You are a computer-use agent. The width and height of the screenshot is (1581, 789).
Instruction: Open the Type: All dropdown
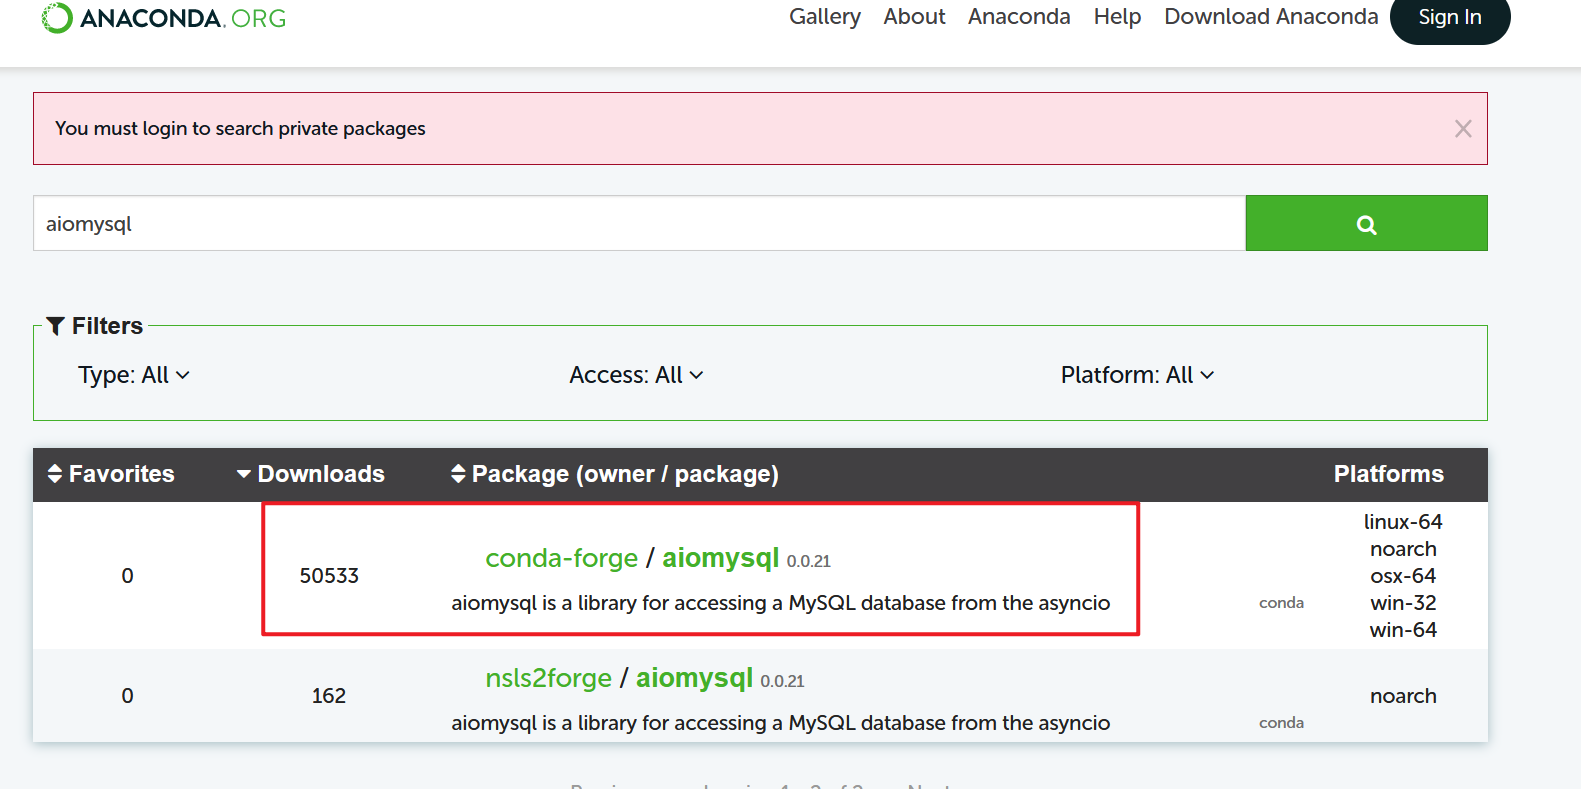134,375
